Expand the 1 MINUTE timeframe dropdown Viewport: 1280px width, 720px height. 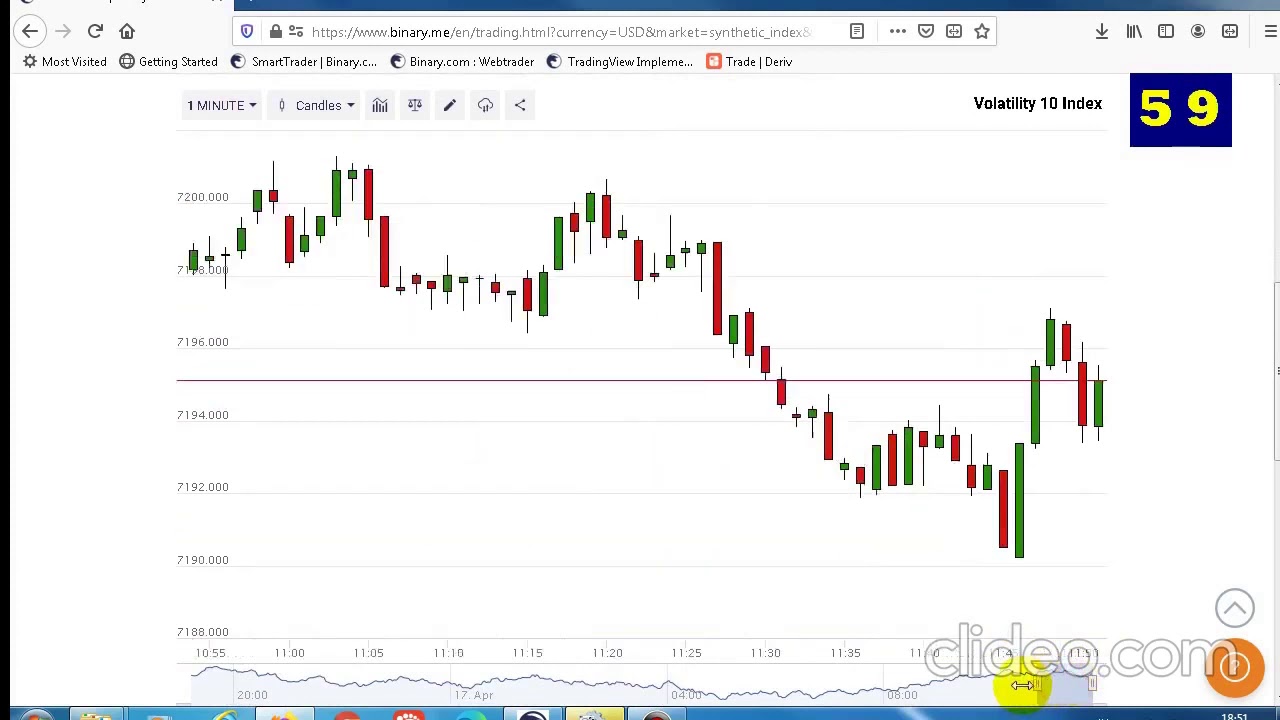(221, 105)
